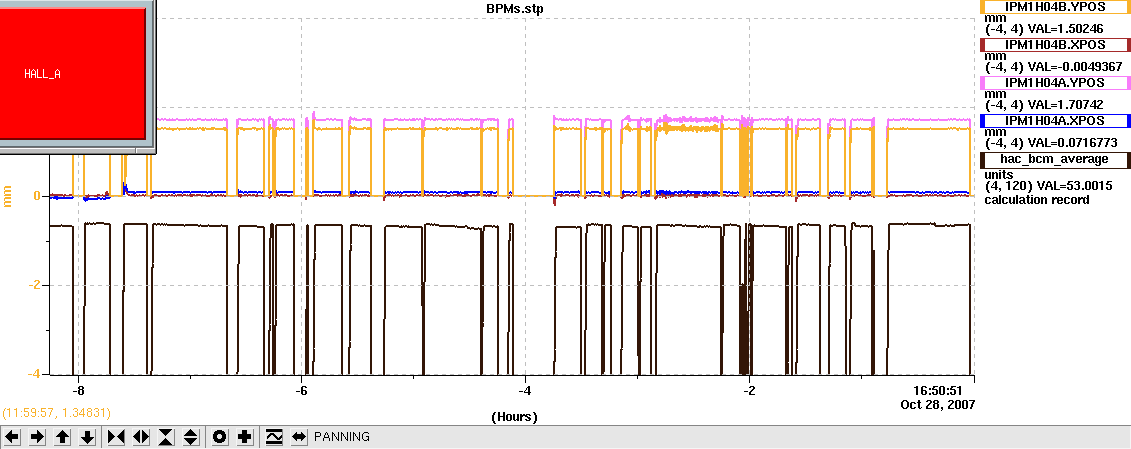Image resolution: width=1131 pixels, height=449 pixels.
Task: Click the orange cursor readout (11:59:57, 1.34831)
Action: (56, 414)
